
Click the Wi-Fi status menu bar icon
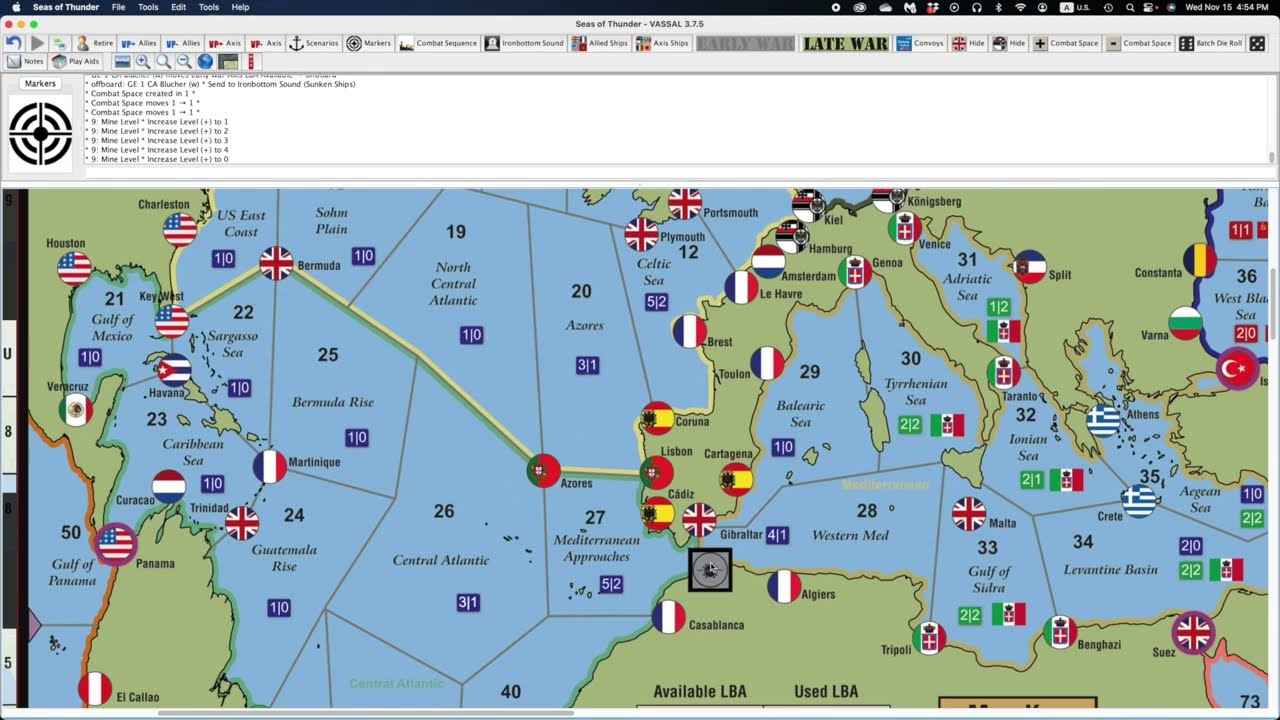click(x=1020, y=7)
